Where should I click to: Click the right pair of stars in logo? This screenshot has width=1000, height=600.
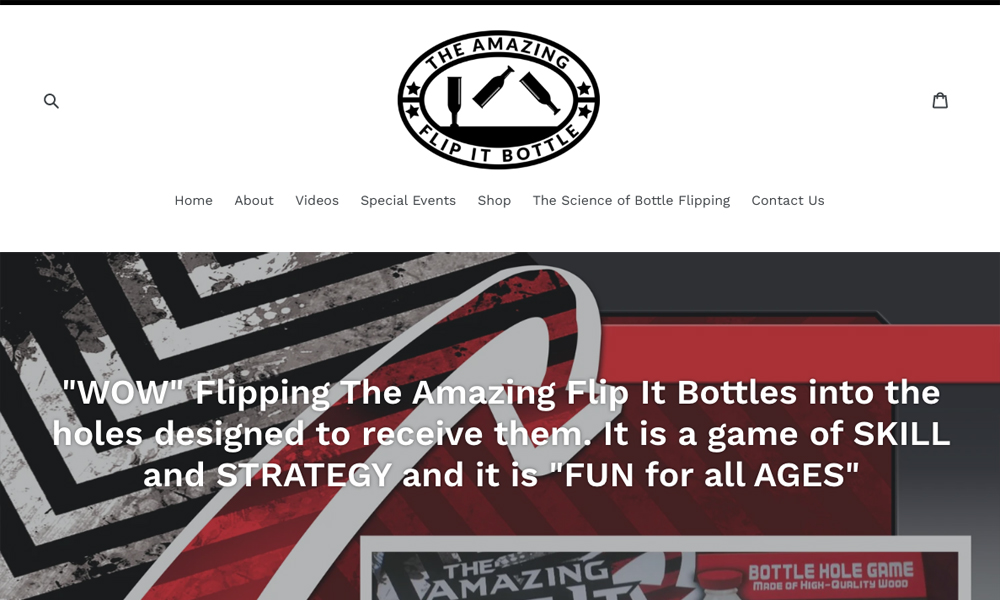(x=584, y=100)
